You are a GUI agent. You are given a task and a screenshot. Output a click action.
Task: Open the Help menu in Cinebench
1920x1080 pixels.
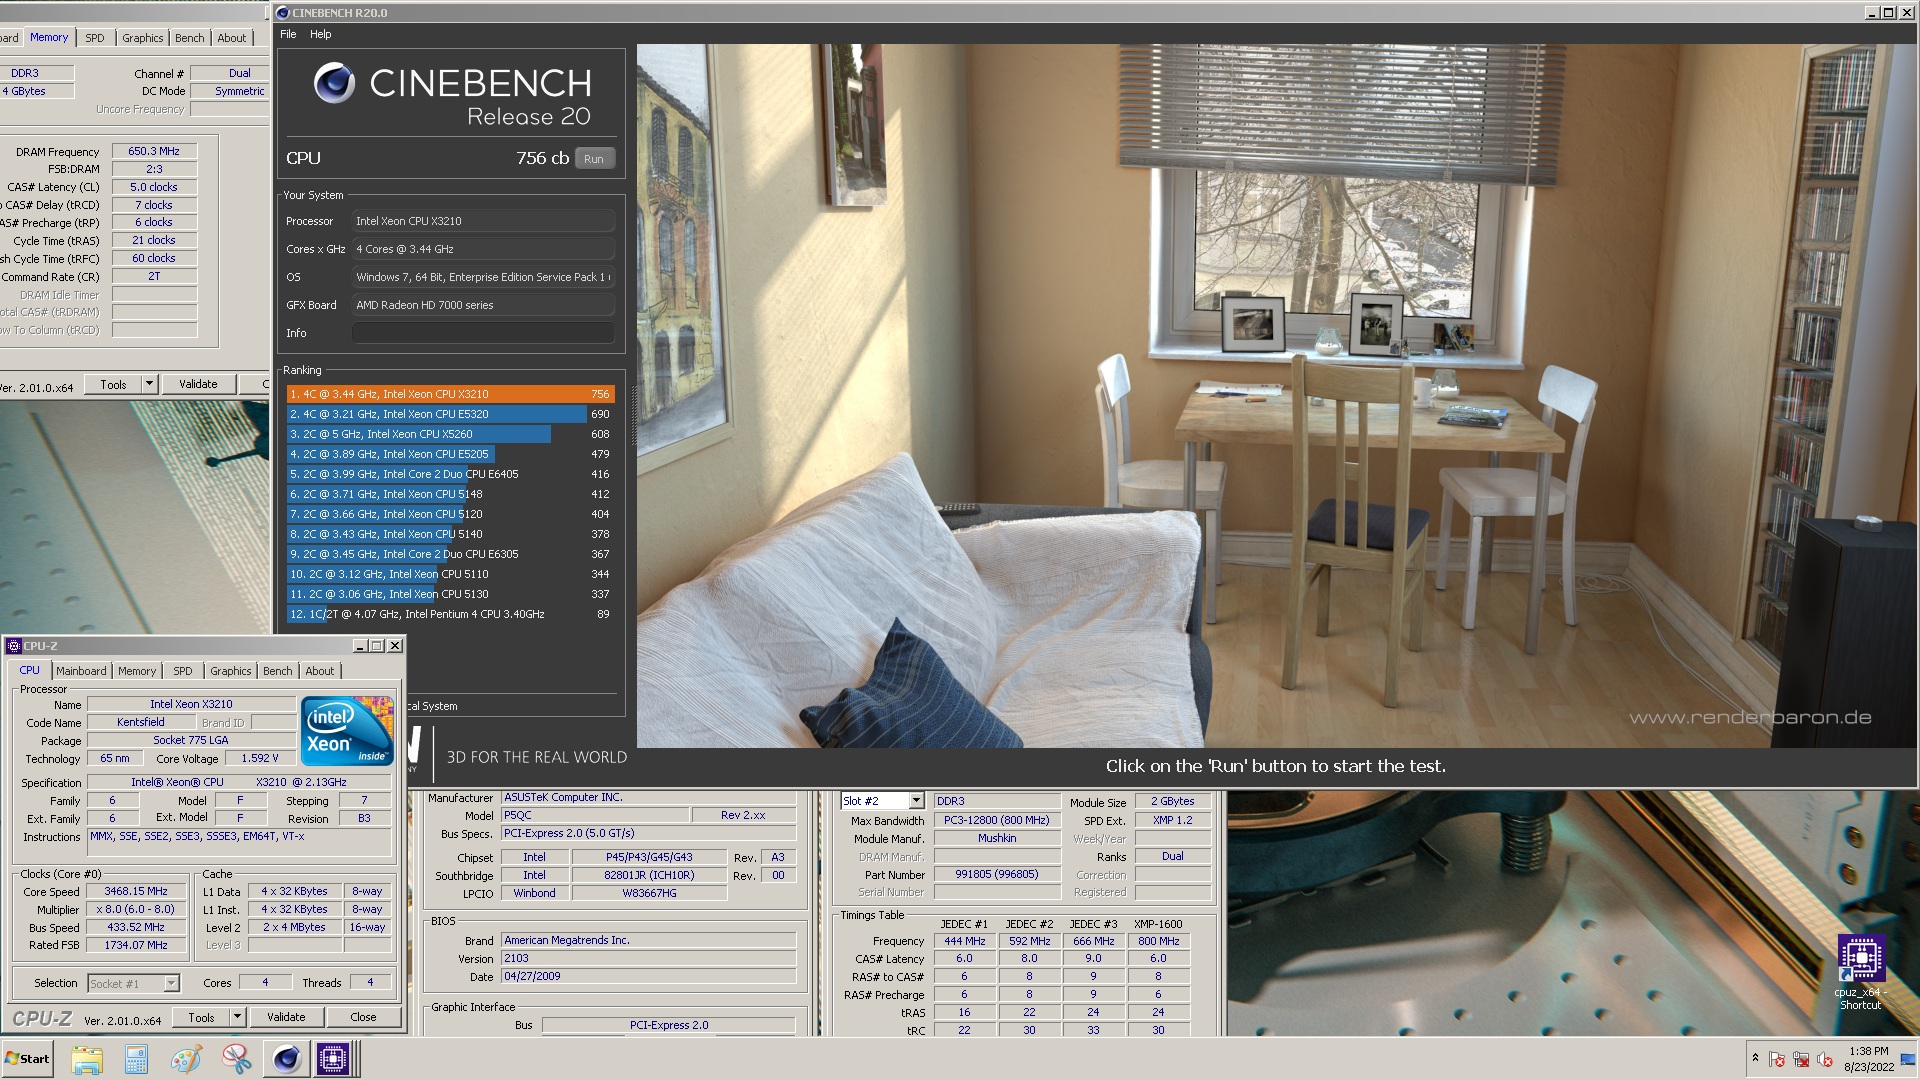(320, 34)
